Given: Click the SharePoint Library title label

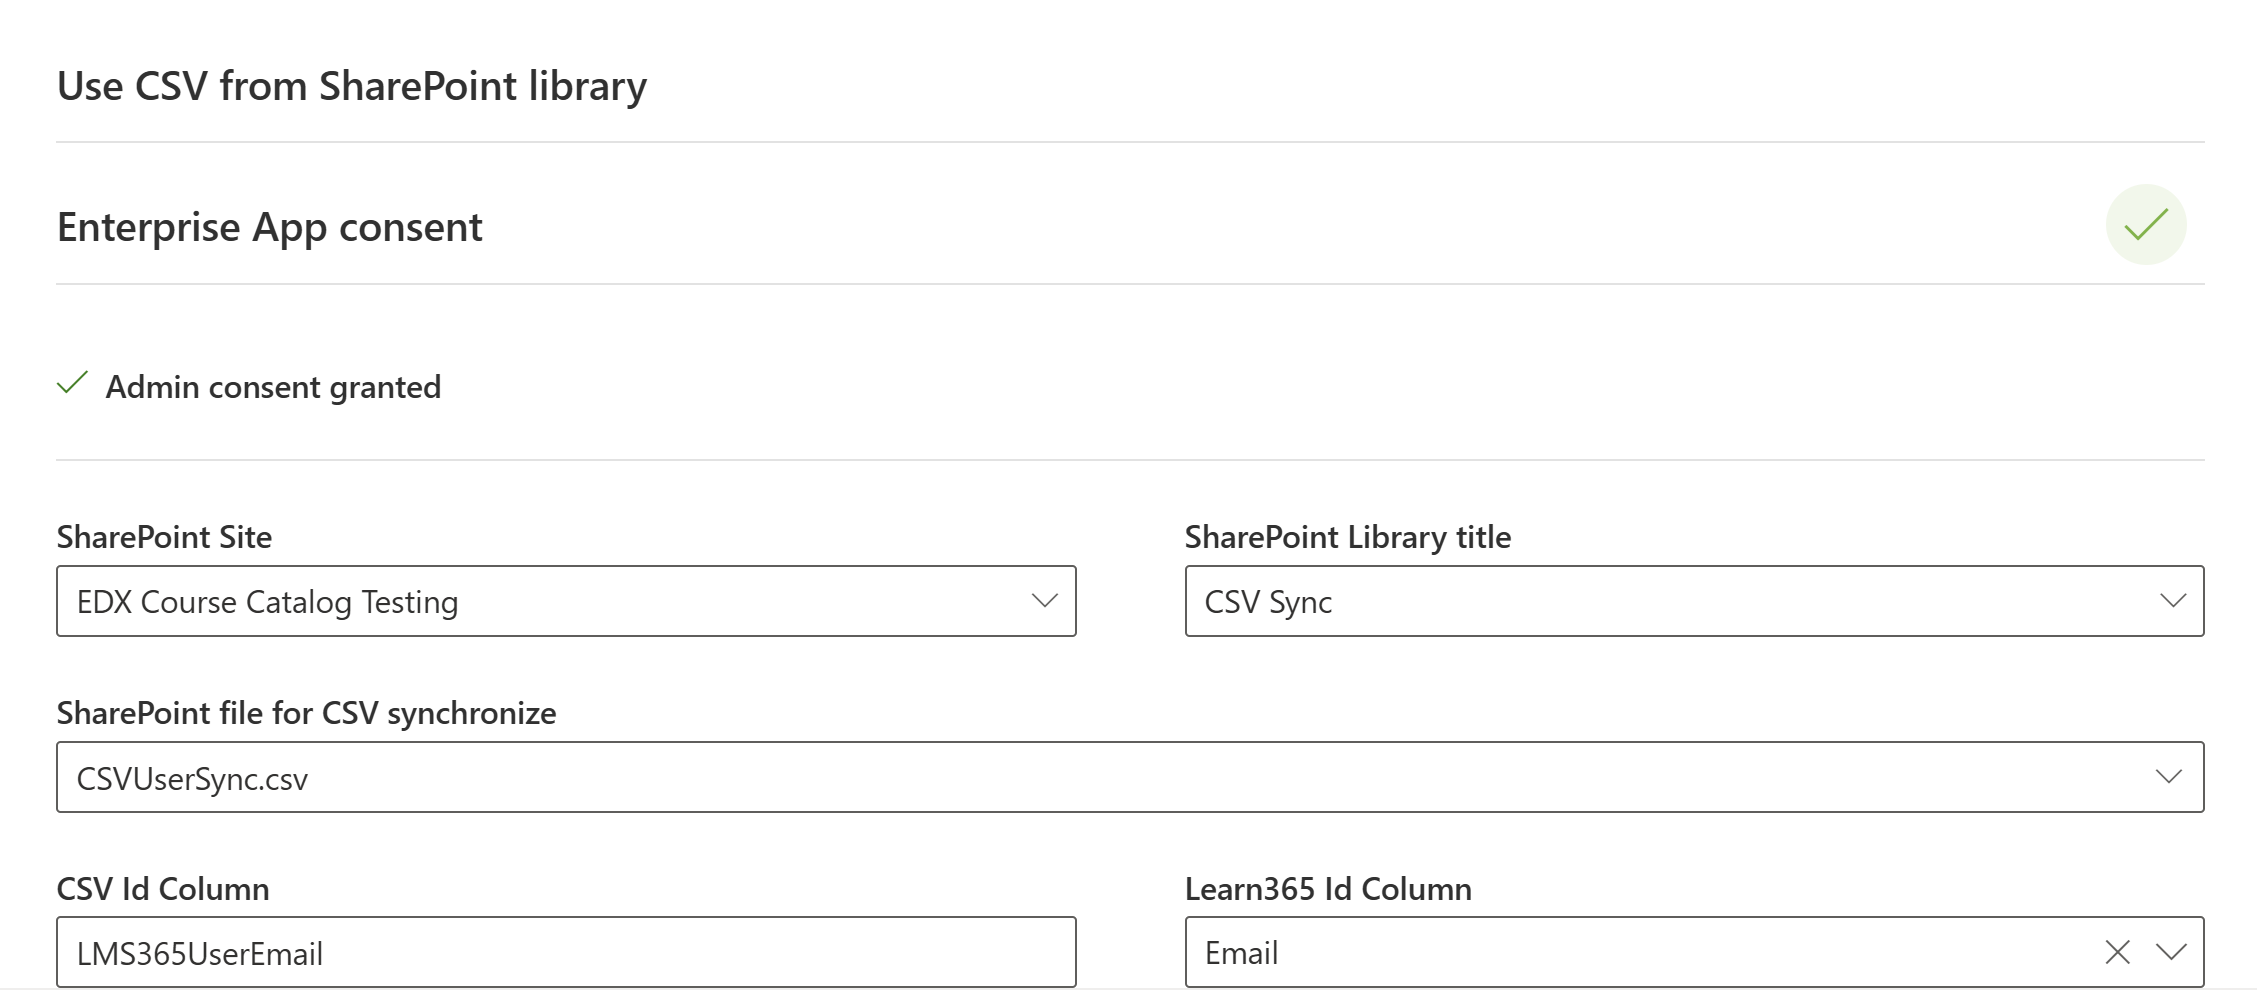Looking at the screenshot, I should [1347, 537].
